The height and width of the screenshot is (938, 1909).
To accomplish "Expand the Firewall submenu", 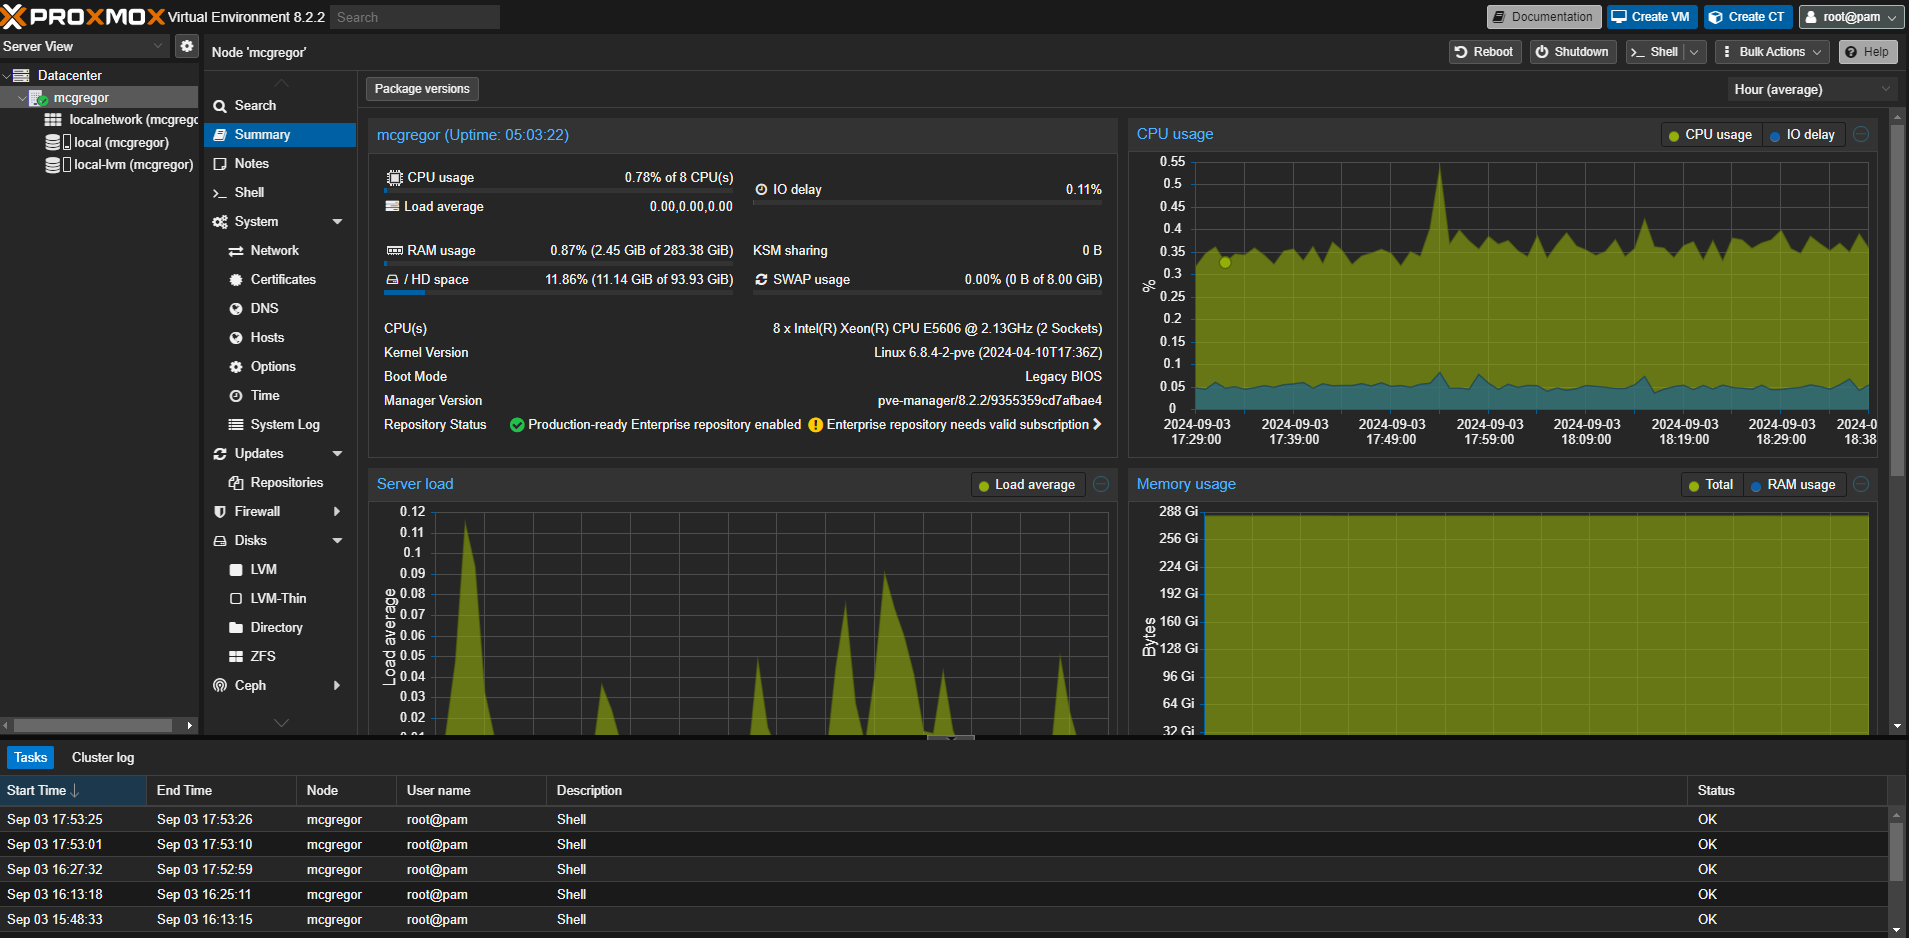I will 337,512.
